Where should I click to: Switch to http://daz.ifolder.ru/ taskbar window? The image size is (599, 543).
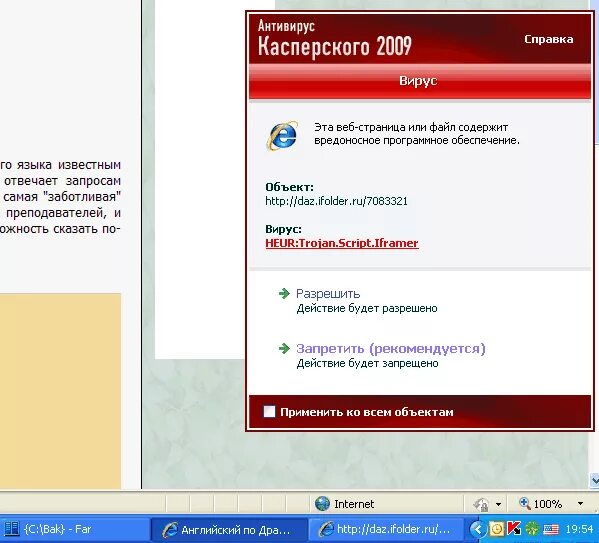(x=386, y=530)
